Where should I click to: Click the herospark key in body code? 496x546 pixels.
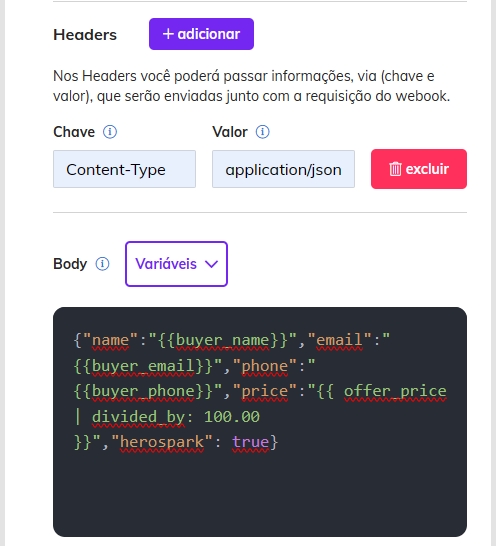(162, 442)
